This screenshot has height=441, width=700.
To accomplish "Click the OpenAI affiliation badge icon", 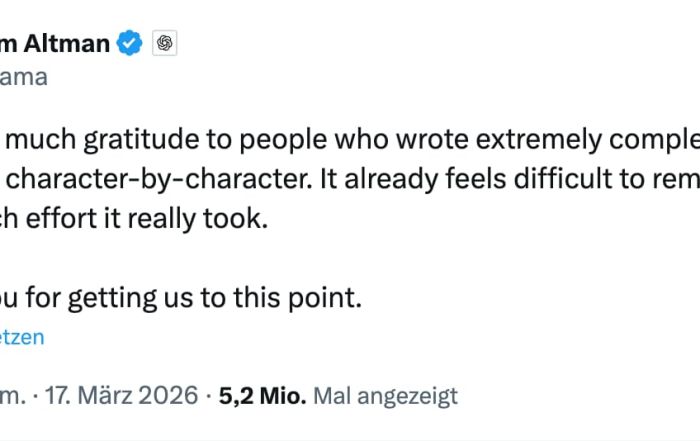I will tap(164, 43).
